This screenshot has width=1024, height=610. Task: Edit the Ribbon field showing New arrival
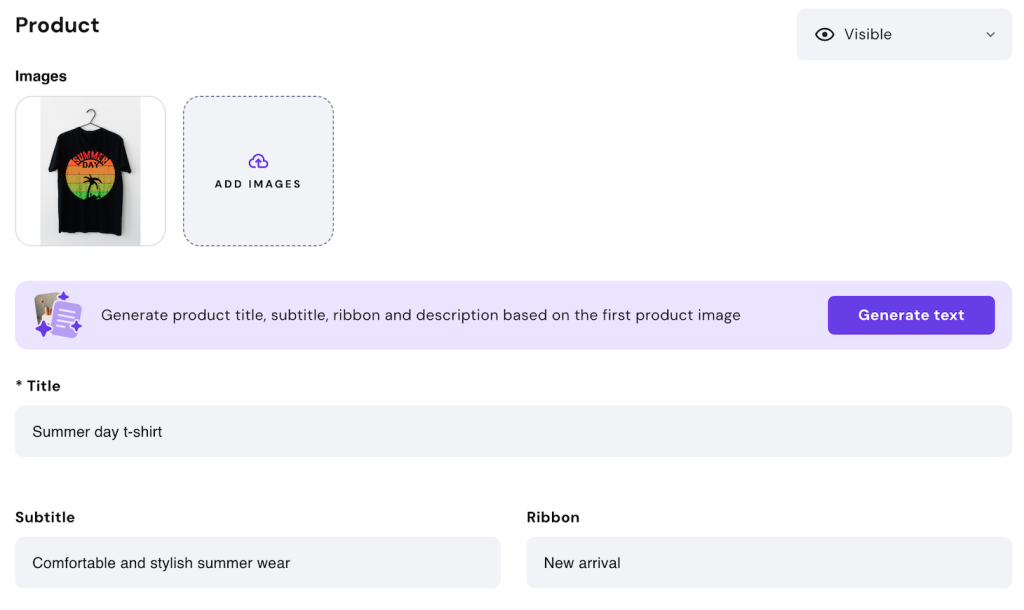pyautogui.click(x=768, y=563)
